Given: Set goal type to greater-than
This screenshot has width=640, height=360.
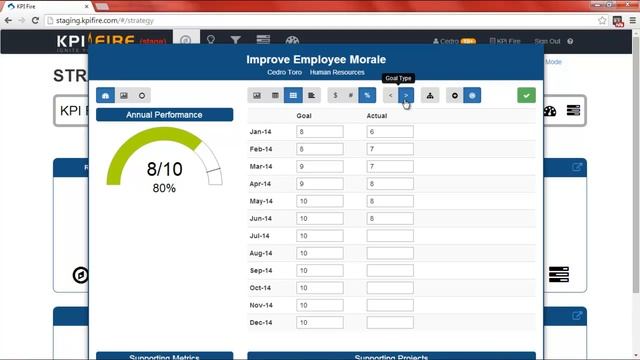Looking at the screenshot, I should 406,96.
